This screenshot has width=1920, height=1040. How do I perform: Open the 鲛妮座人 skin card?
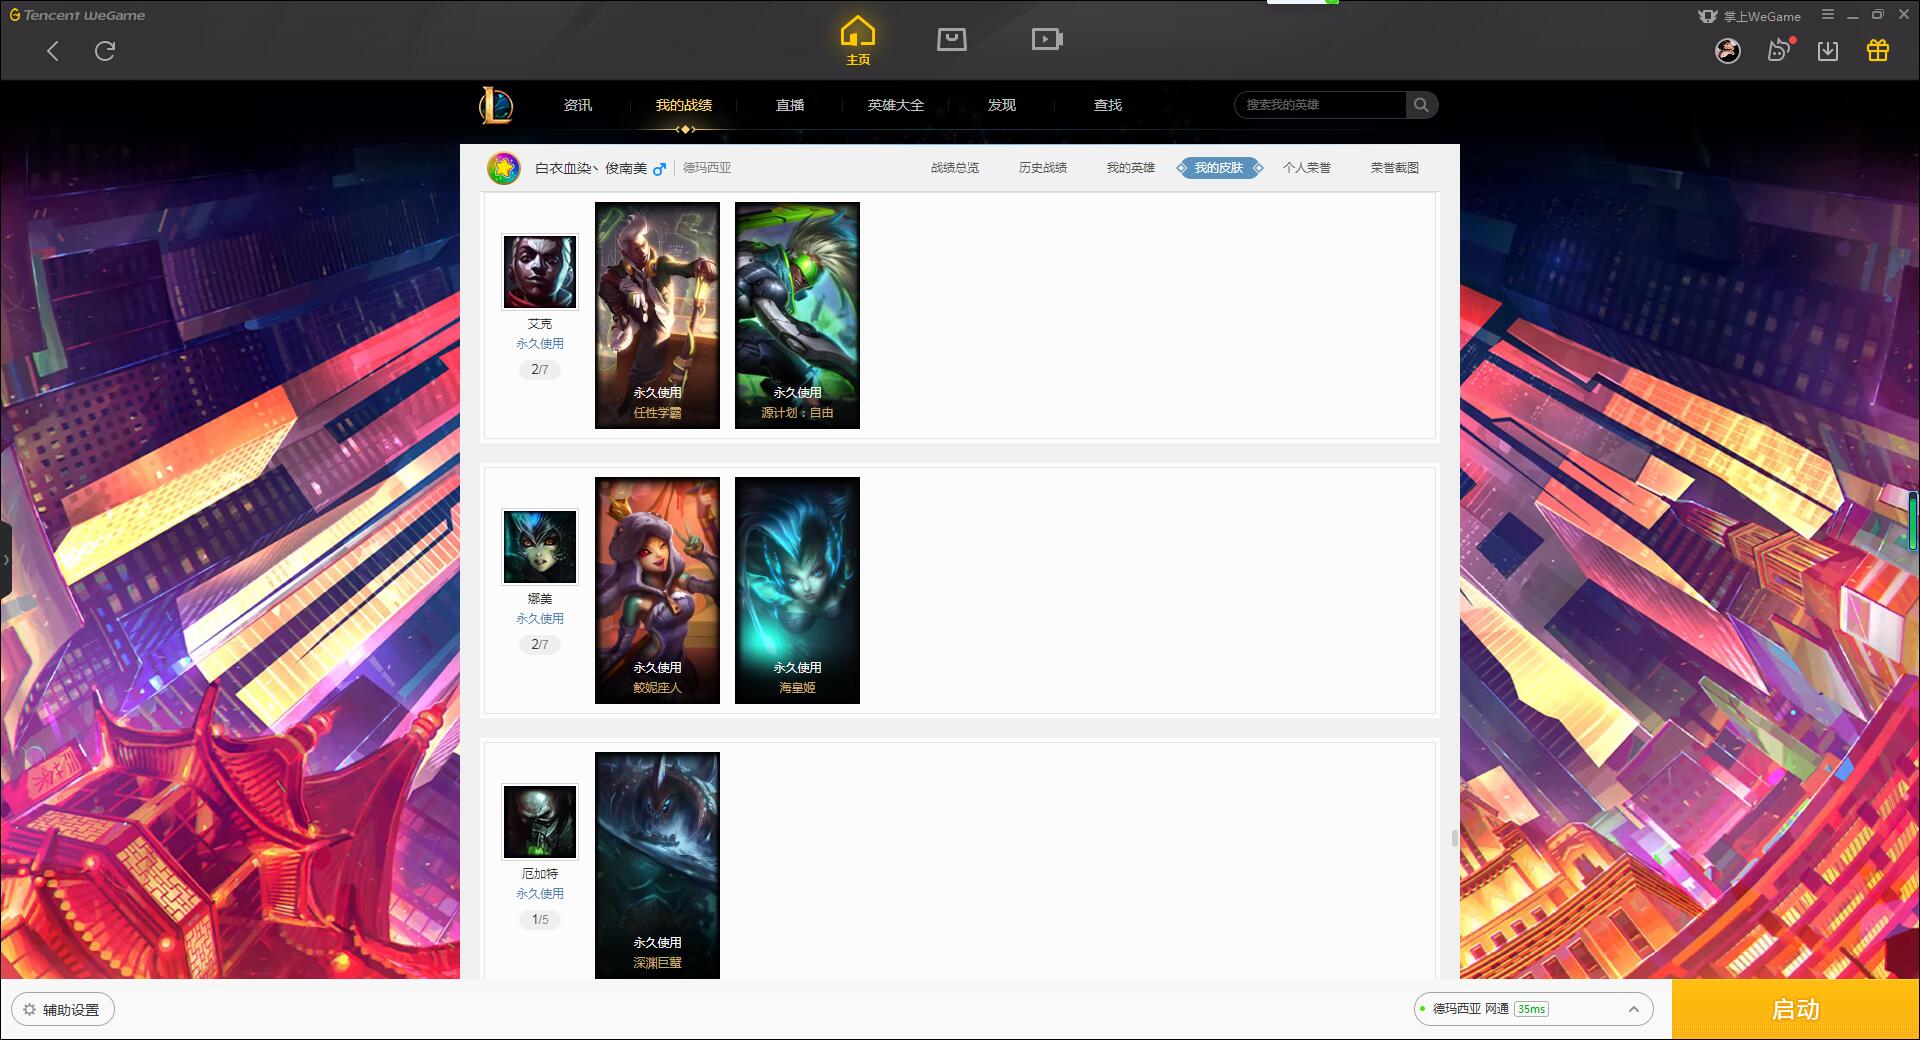pyautogui.click(x=657, y=590)
